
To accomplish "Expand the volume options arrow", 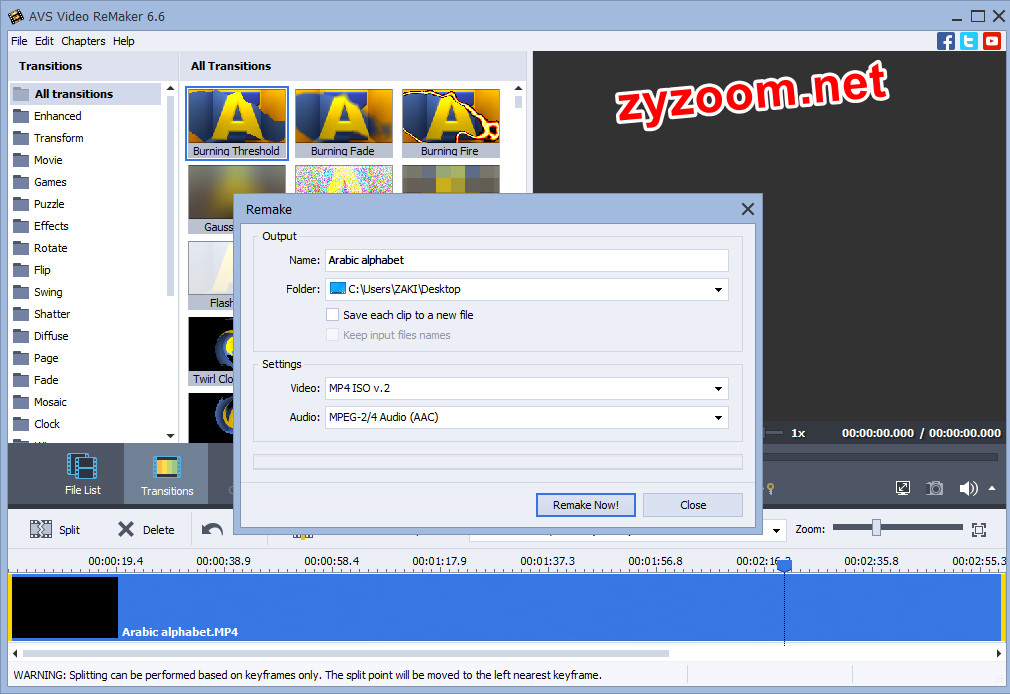I will 992,488.
